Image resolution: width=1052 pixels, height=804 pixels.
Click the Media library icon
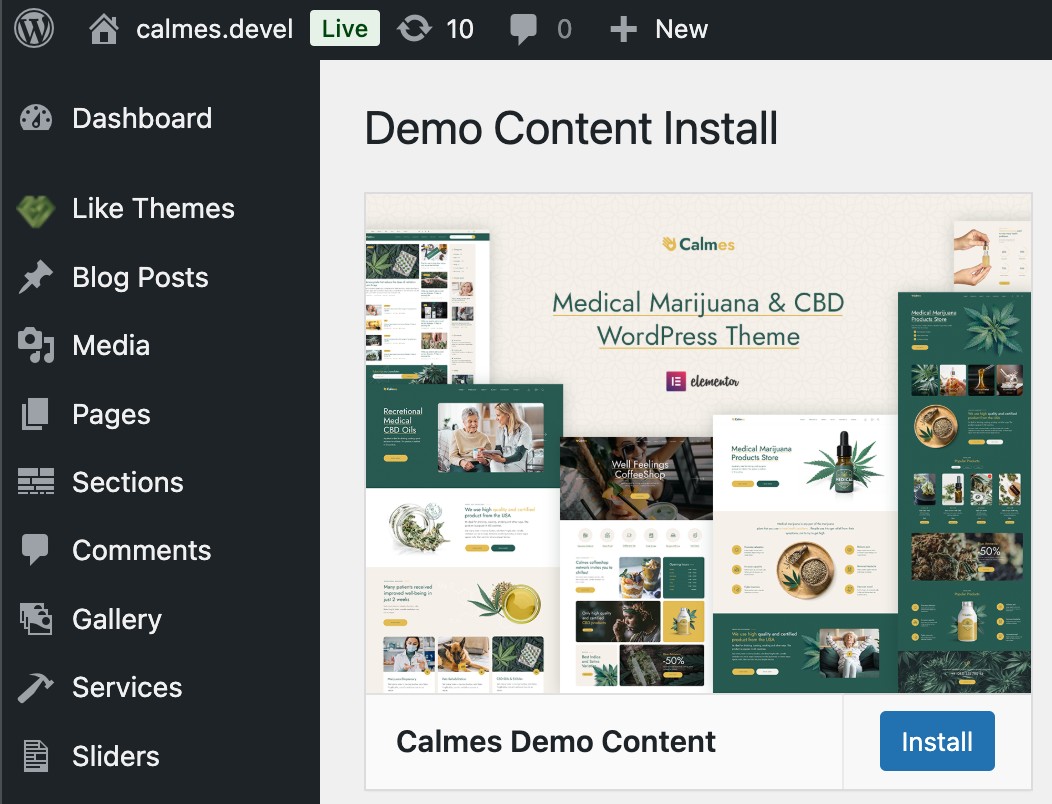click(x=36, y=346)
